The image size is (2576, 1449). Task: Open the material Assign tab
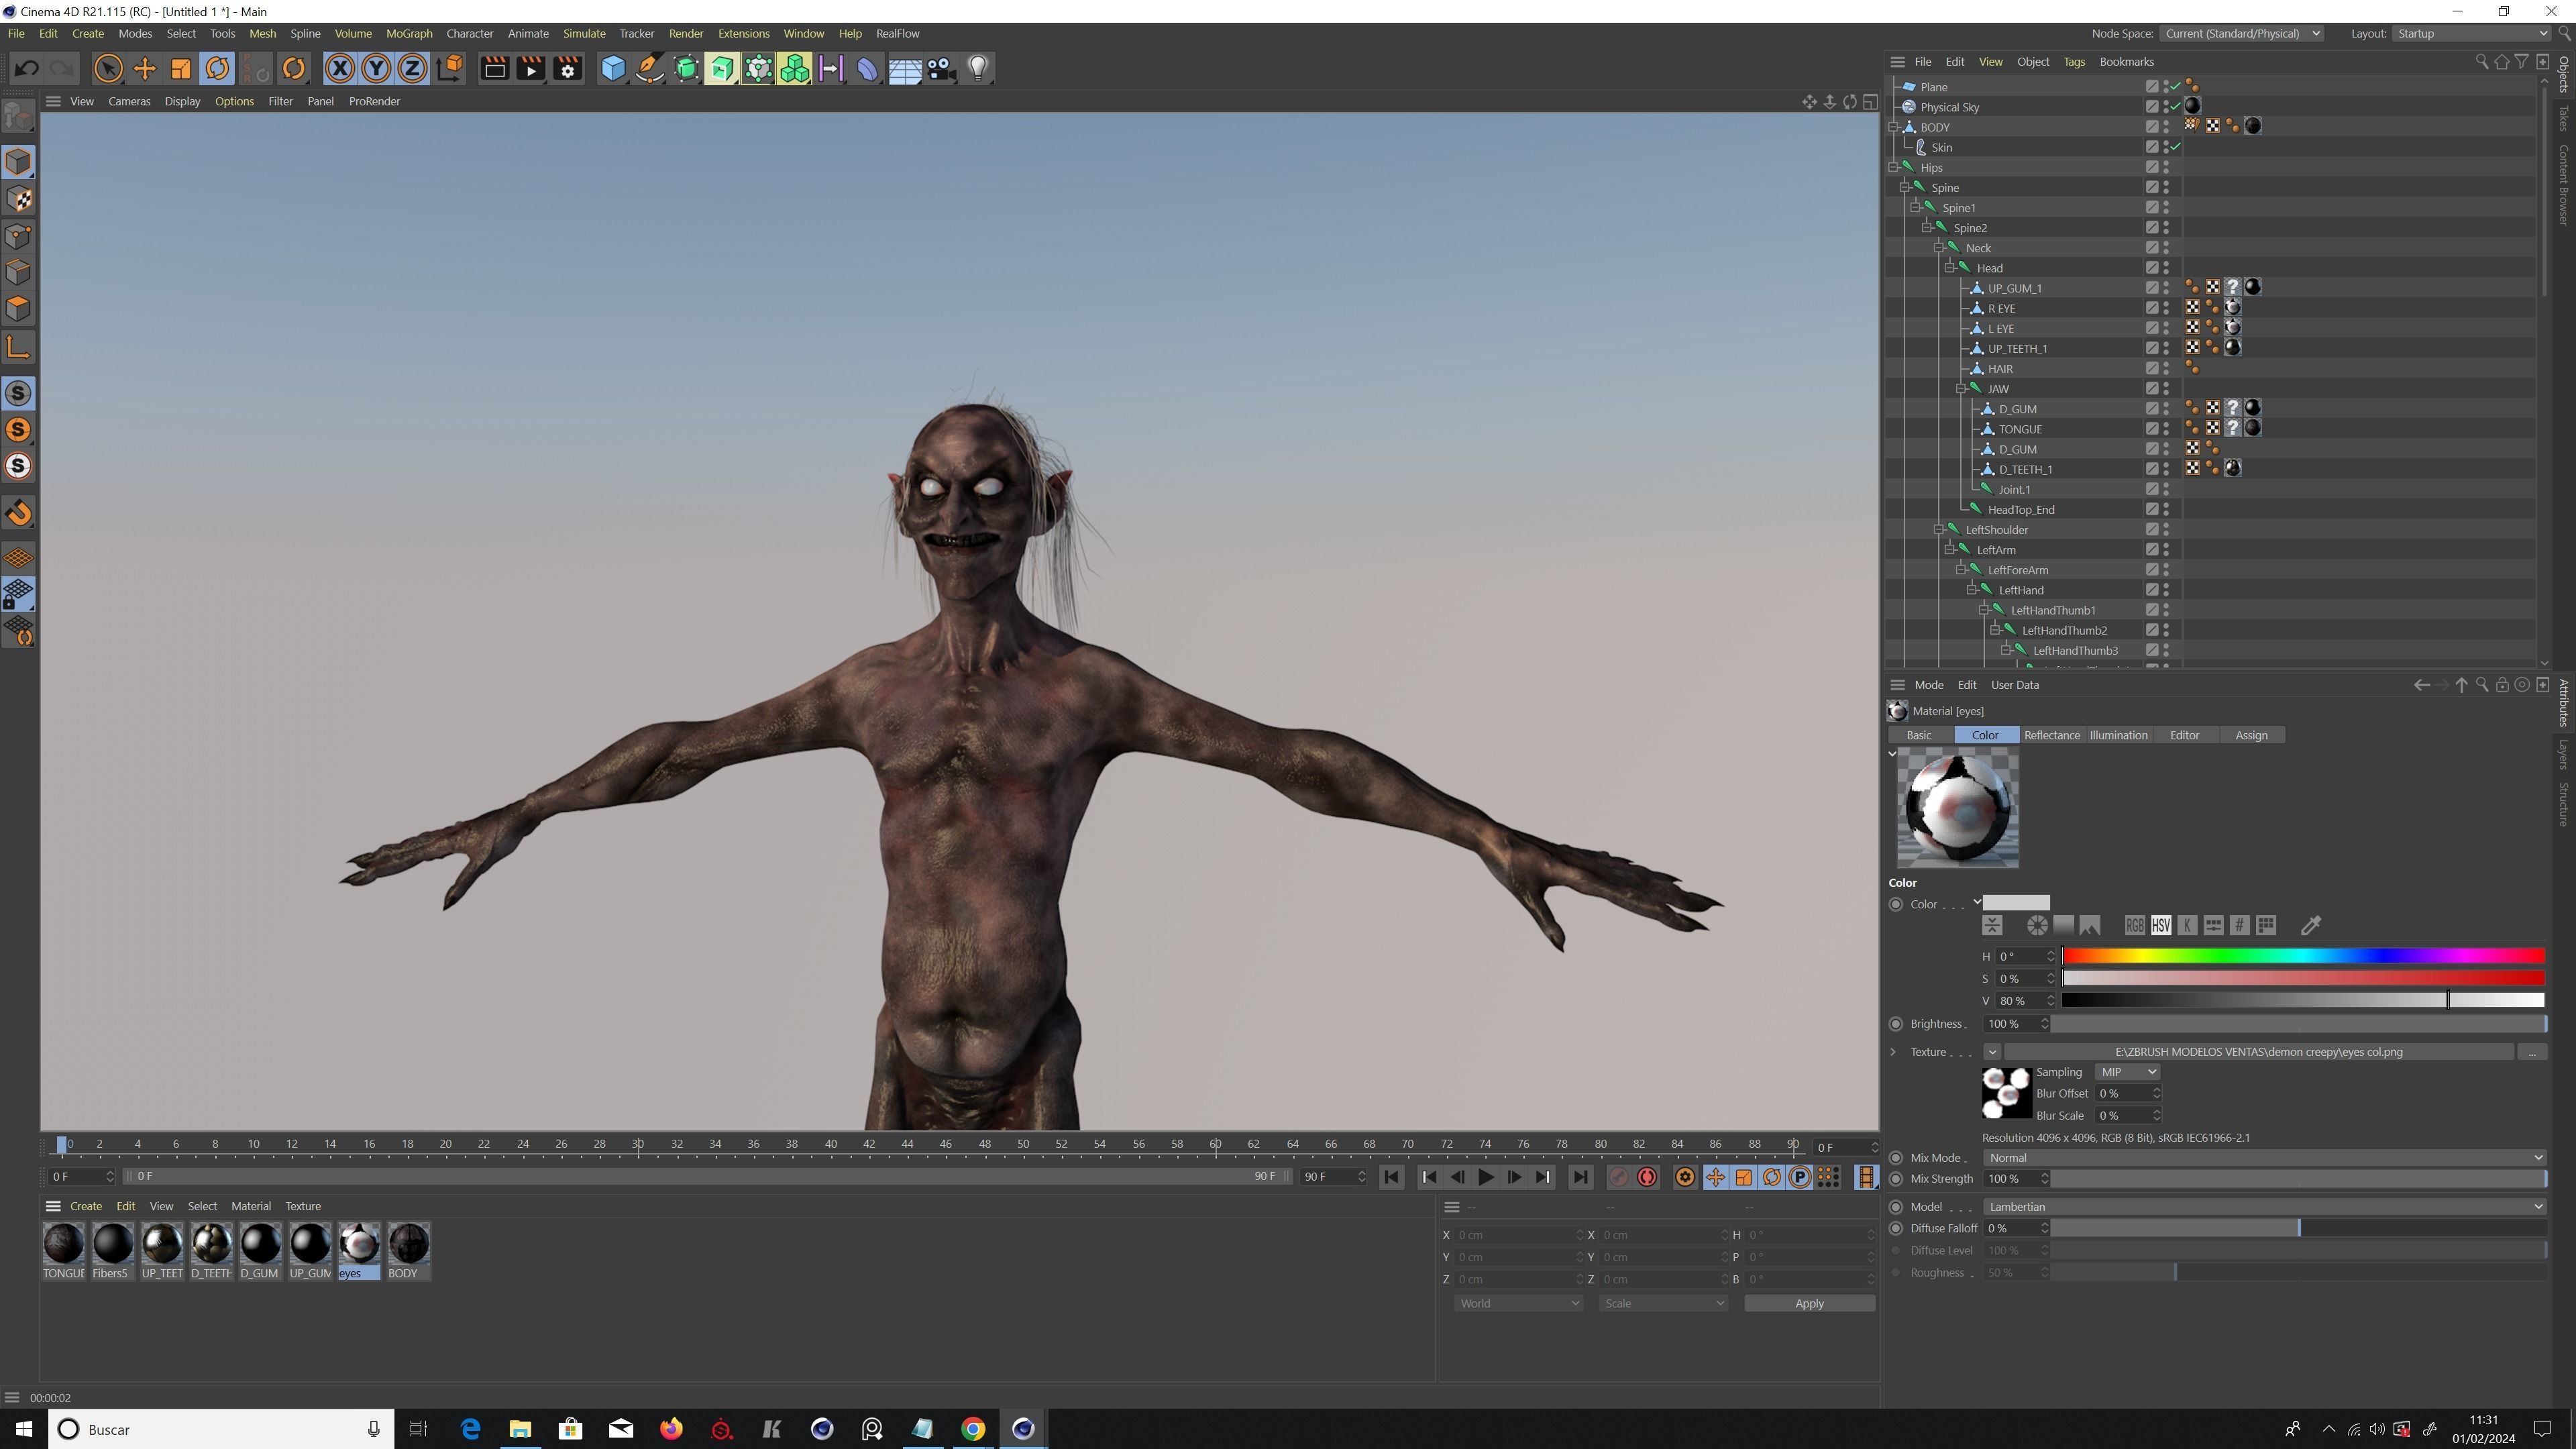[x=2251, y=735]
